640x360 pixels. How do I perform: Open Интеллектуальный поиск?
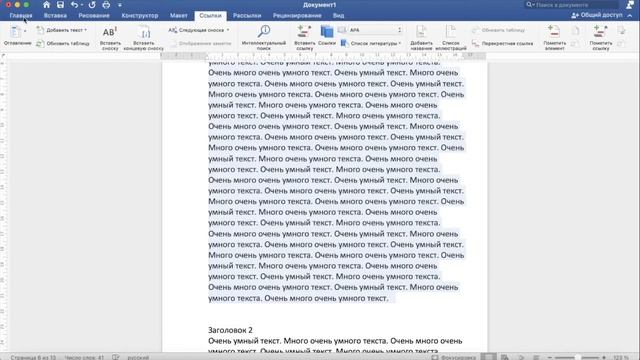[x=264, y=38]
